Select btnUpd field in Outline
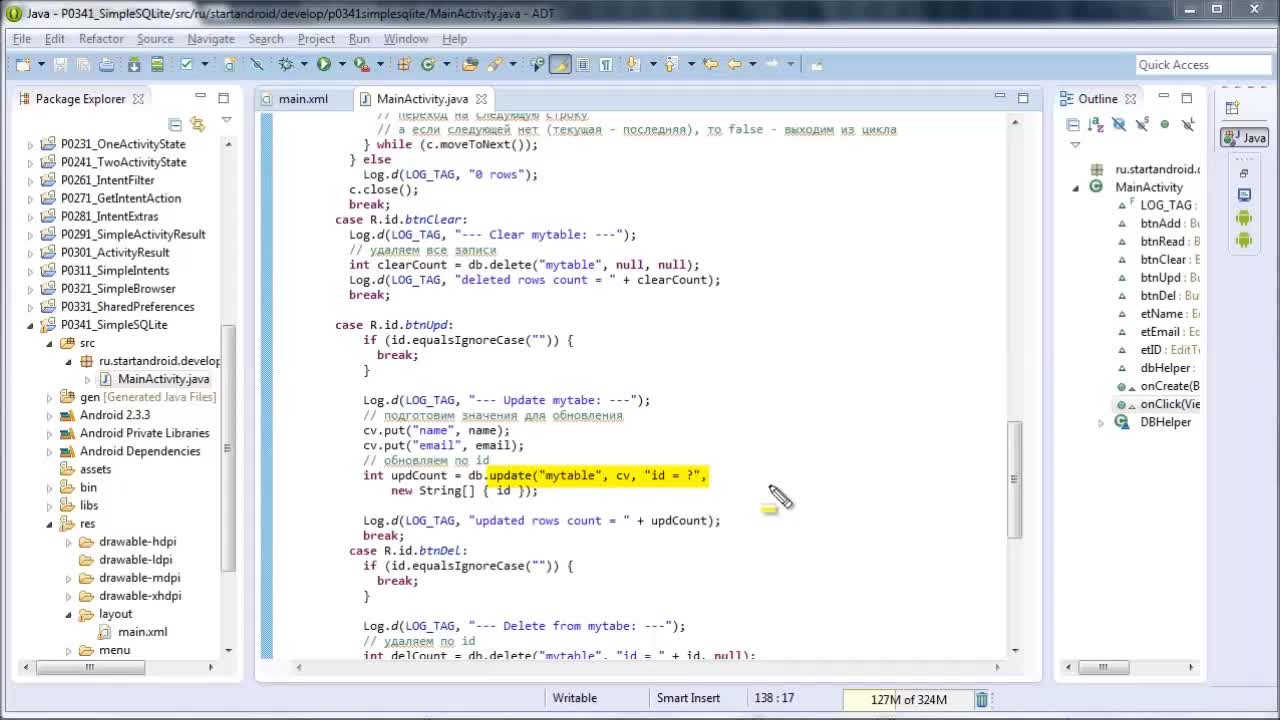1280x720 pixels. click(1158, 278)
